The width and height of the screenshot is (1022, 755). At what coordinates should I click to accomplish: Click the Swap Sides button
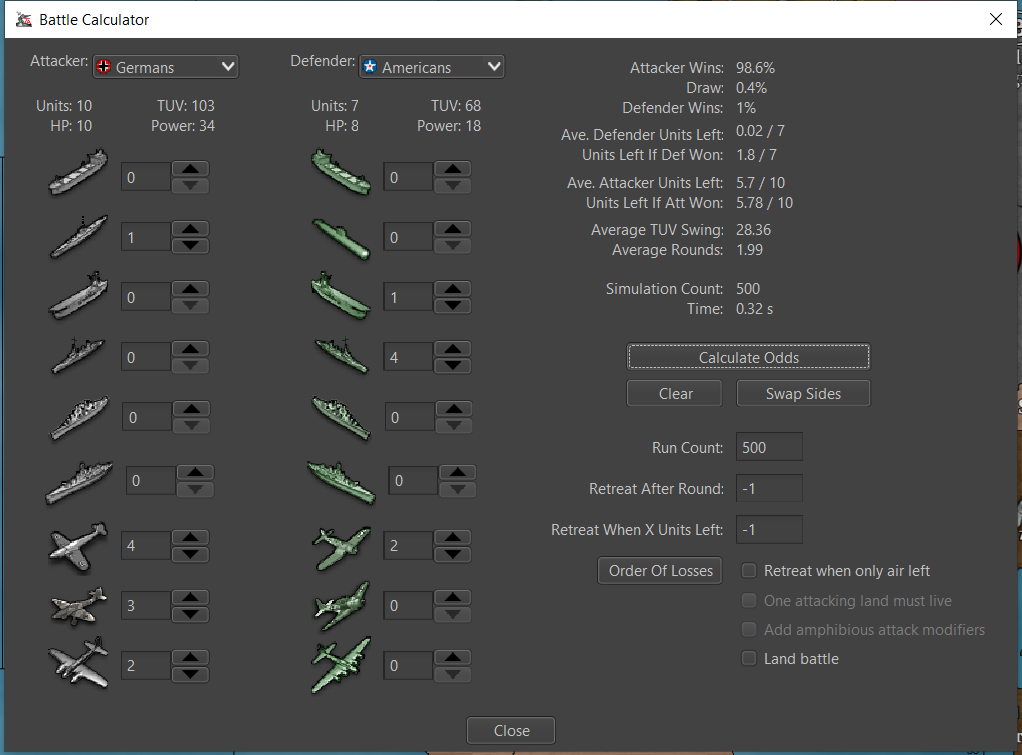803,393
